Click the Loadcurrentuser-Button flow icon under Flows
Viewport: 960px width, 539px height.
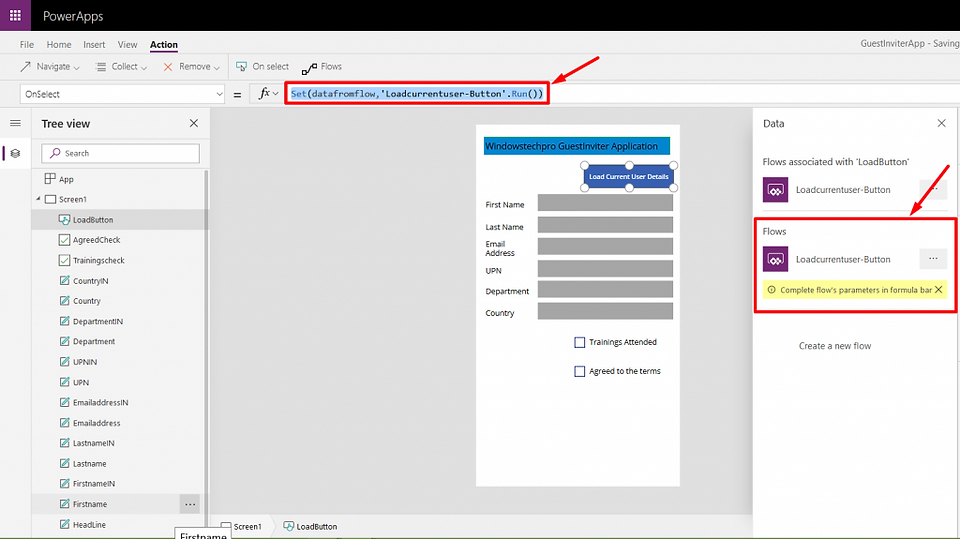point(775,259)
